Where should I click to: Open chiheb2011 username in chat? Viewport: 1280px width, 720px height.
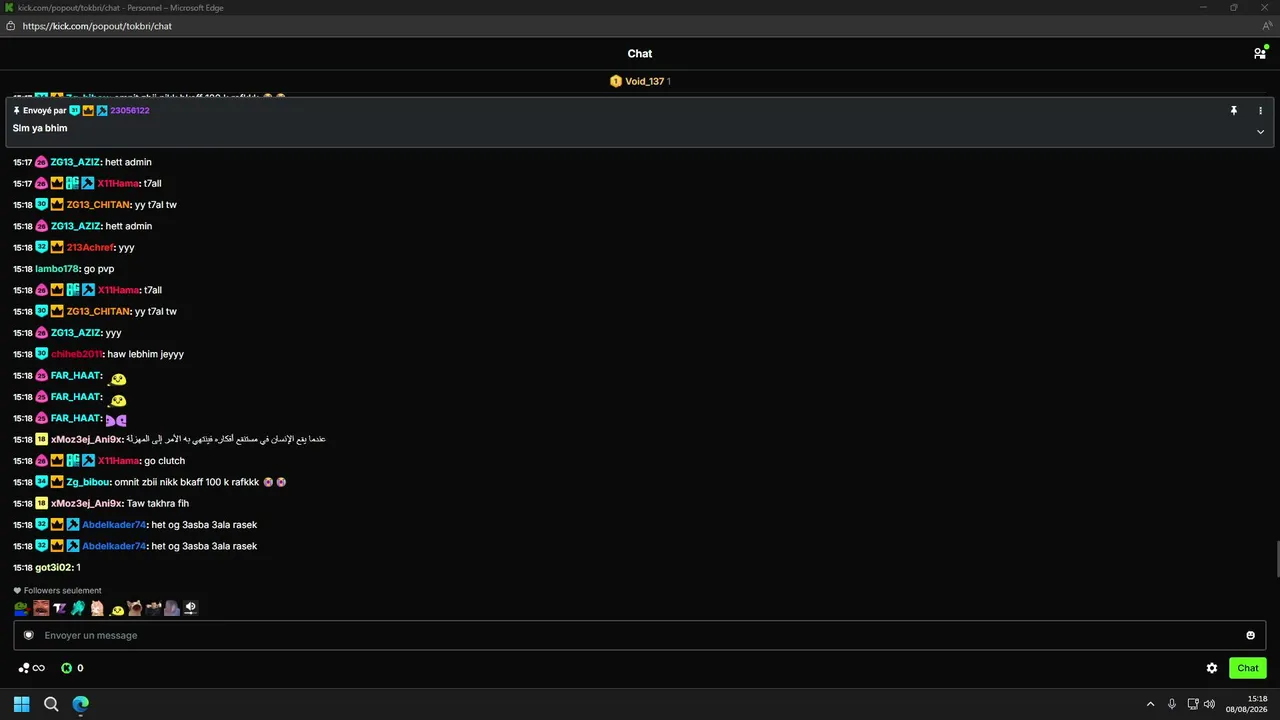click(76, 354)
